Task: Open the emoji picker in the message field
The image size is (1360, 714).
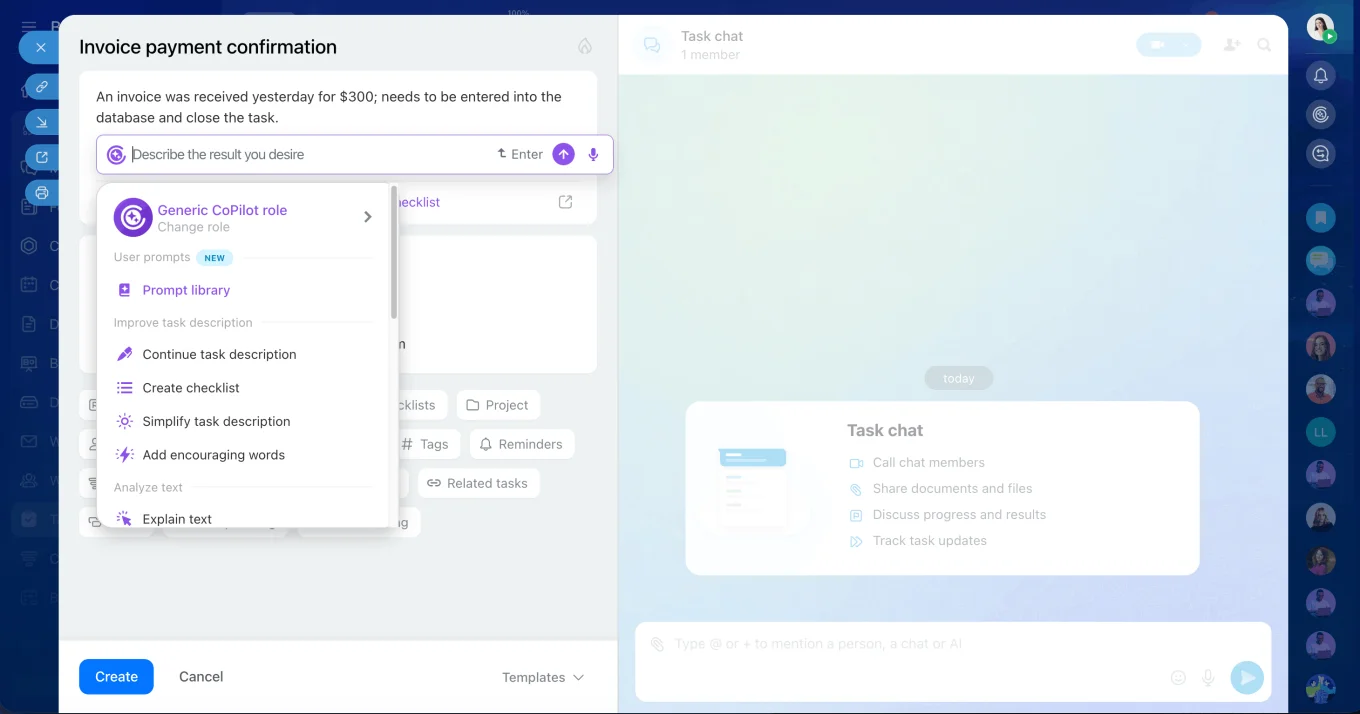Action: tap(1178, 677)
